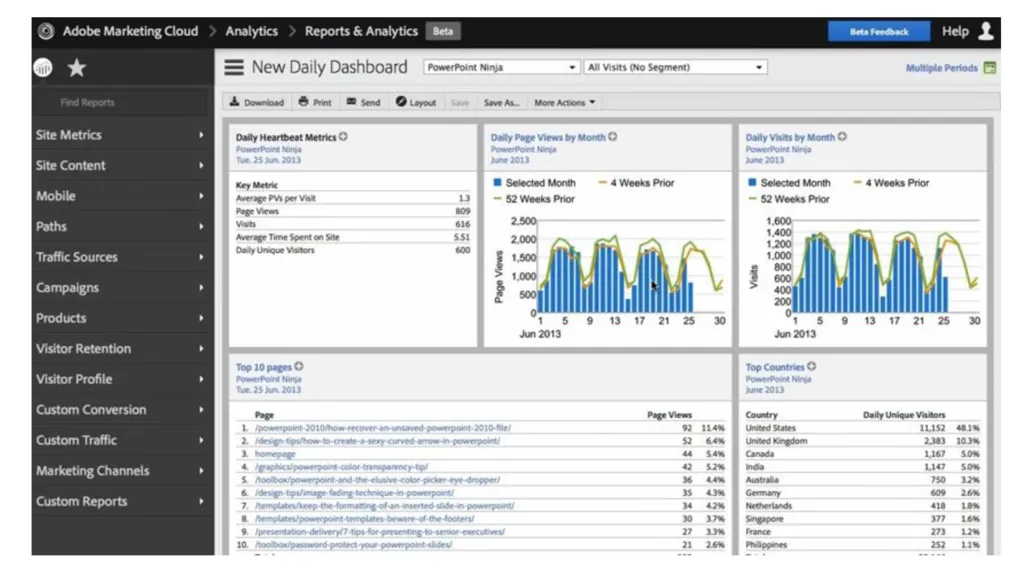Open the Layout editor
The width and height of the screenshot is (1024, 574).
point(416,103)
